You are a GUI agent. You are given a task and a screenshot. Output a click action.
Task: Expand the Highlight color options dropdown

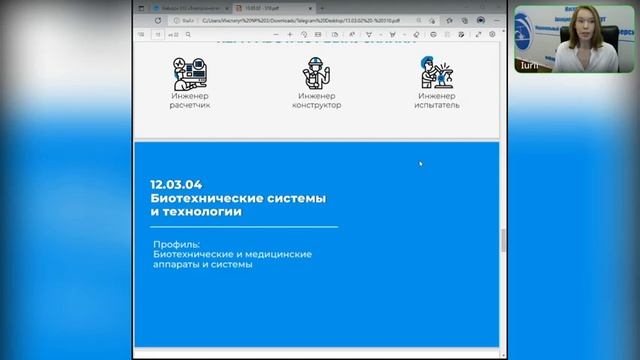pos(404,35)
